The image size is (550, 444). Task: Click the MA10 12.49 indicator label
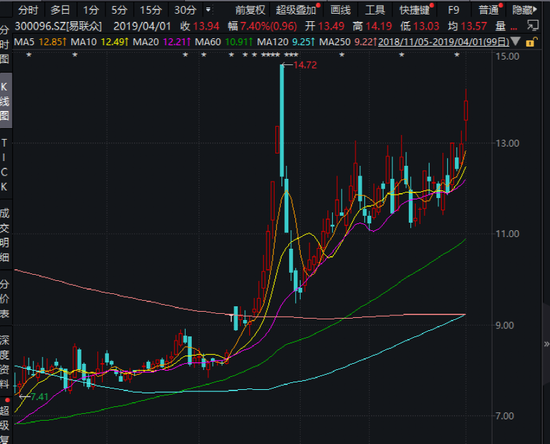coord(99,42)
